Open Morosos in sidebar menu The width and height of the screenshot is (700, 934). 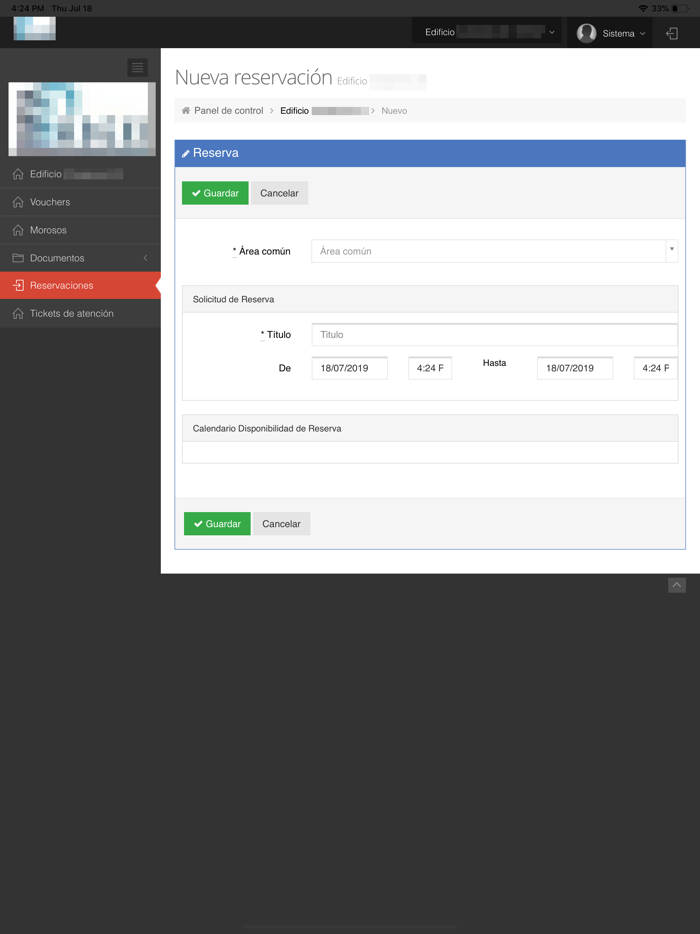pos(80,230)
